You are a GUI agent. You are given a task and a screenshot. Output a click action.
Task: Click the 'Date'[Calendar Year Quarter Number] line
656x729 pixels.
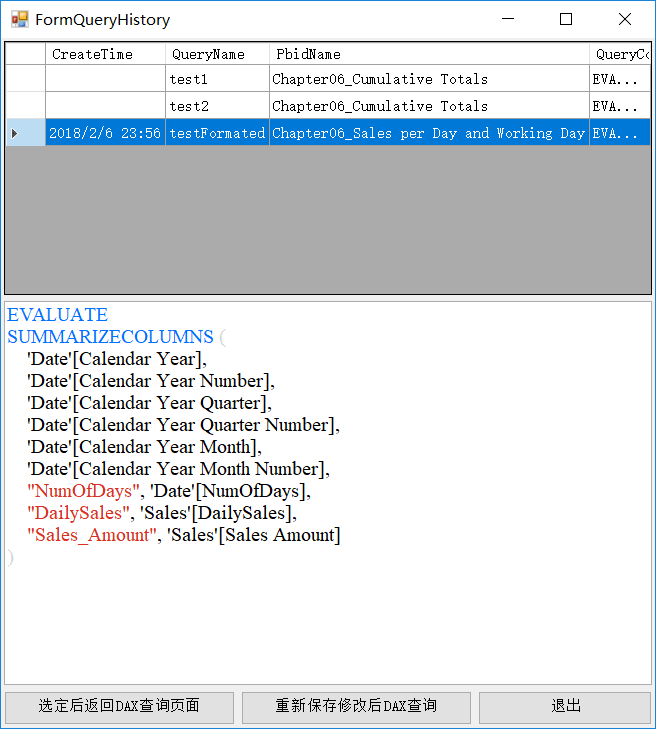click(x=183, y=425)
